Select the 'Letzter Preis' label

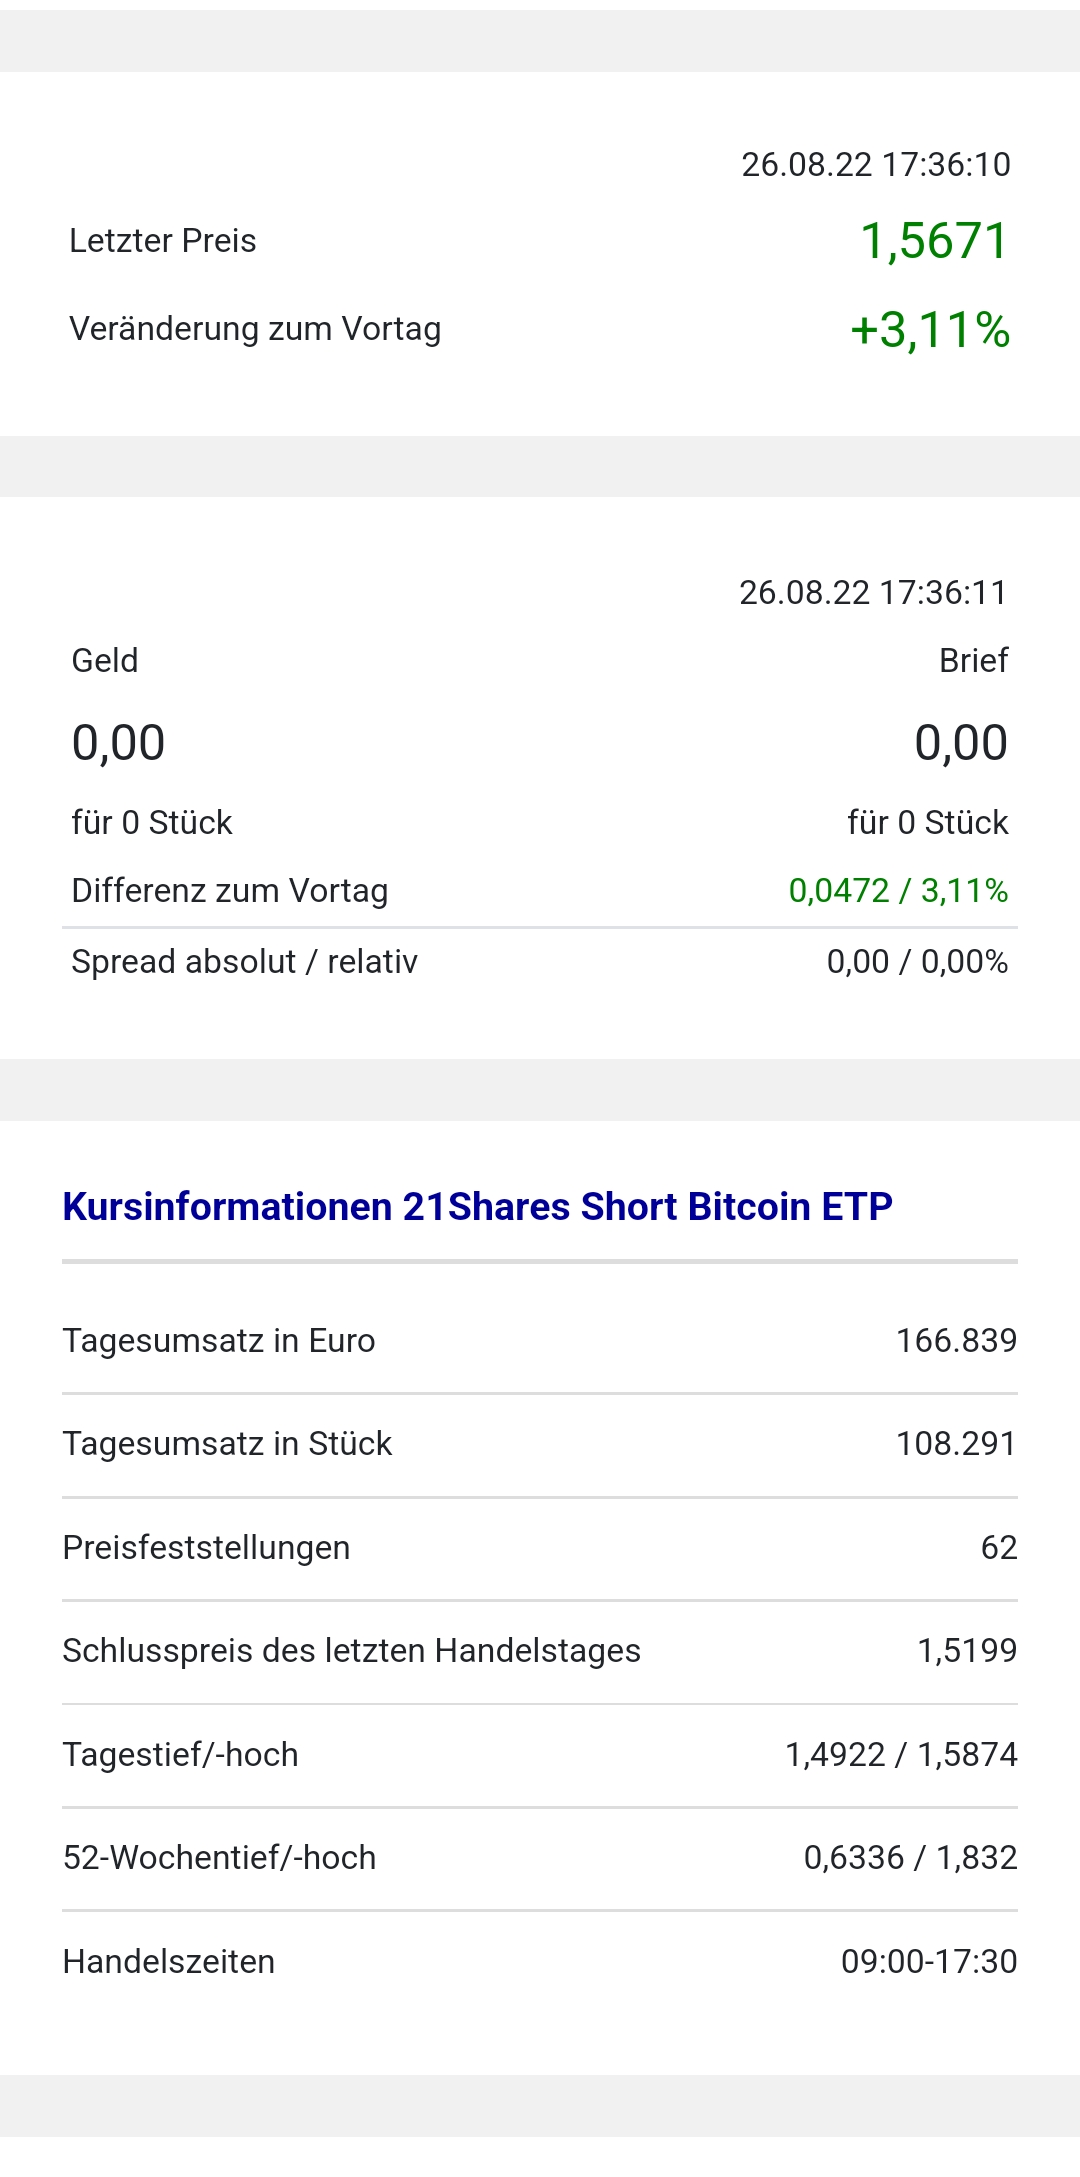pos(163,241)
